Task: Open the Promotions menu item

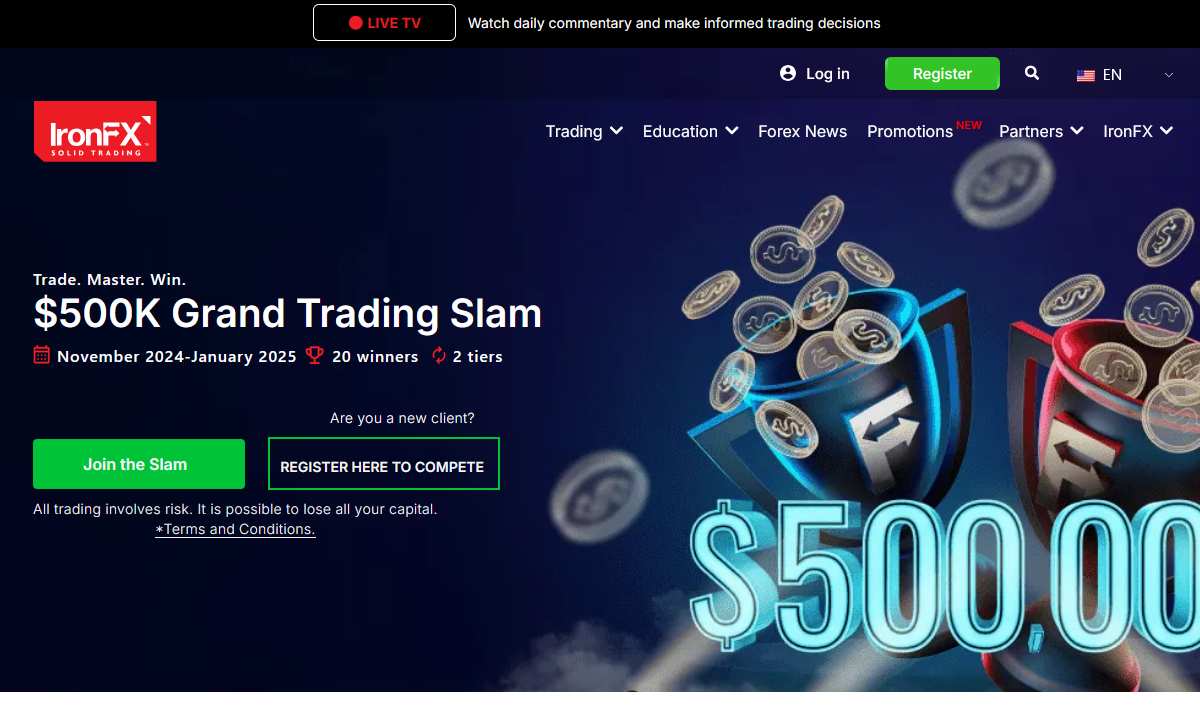Action: click(x=910, y=131)
